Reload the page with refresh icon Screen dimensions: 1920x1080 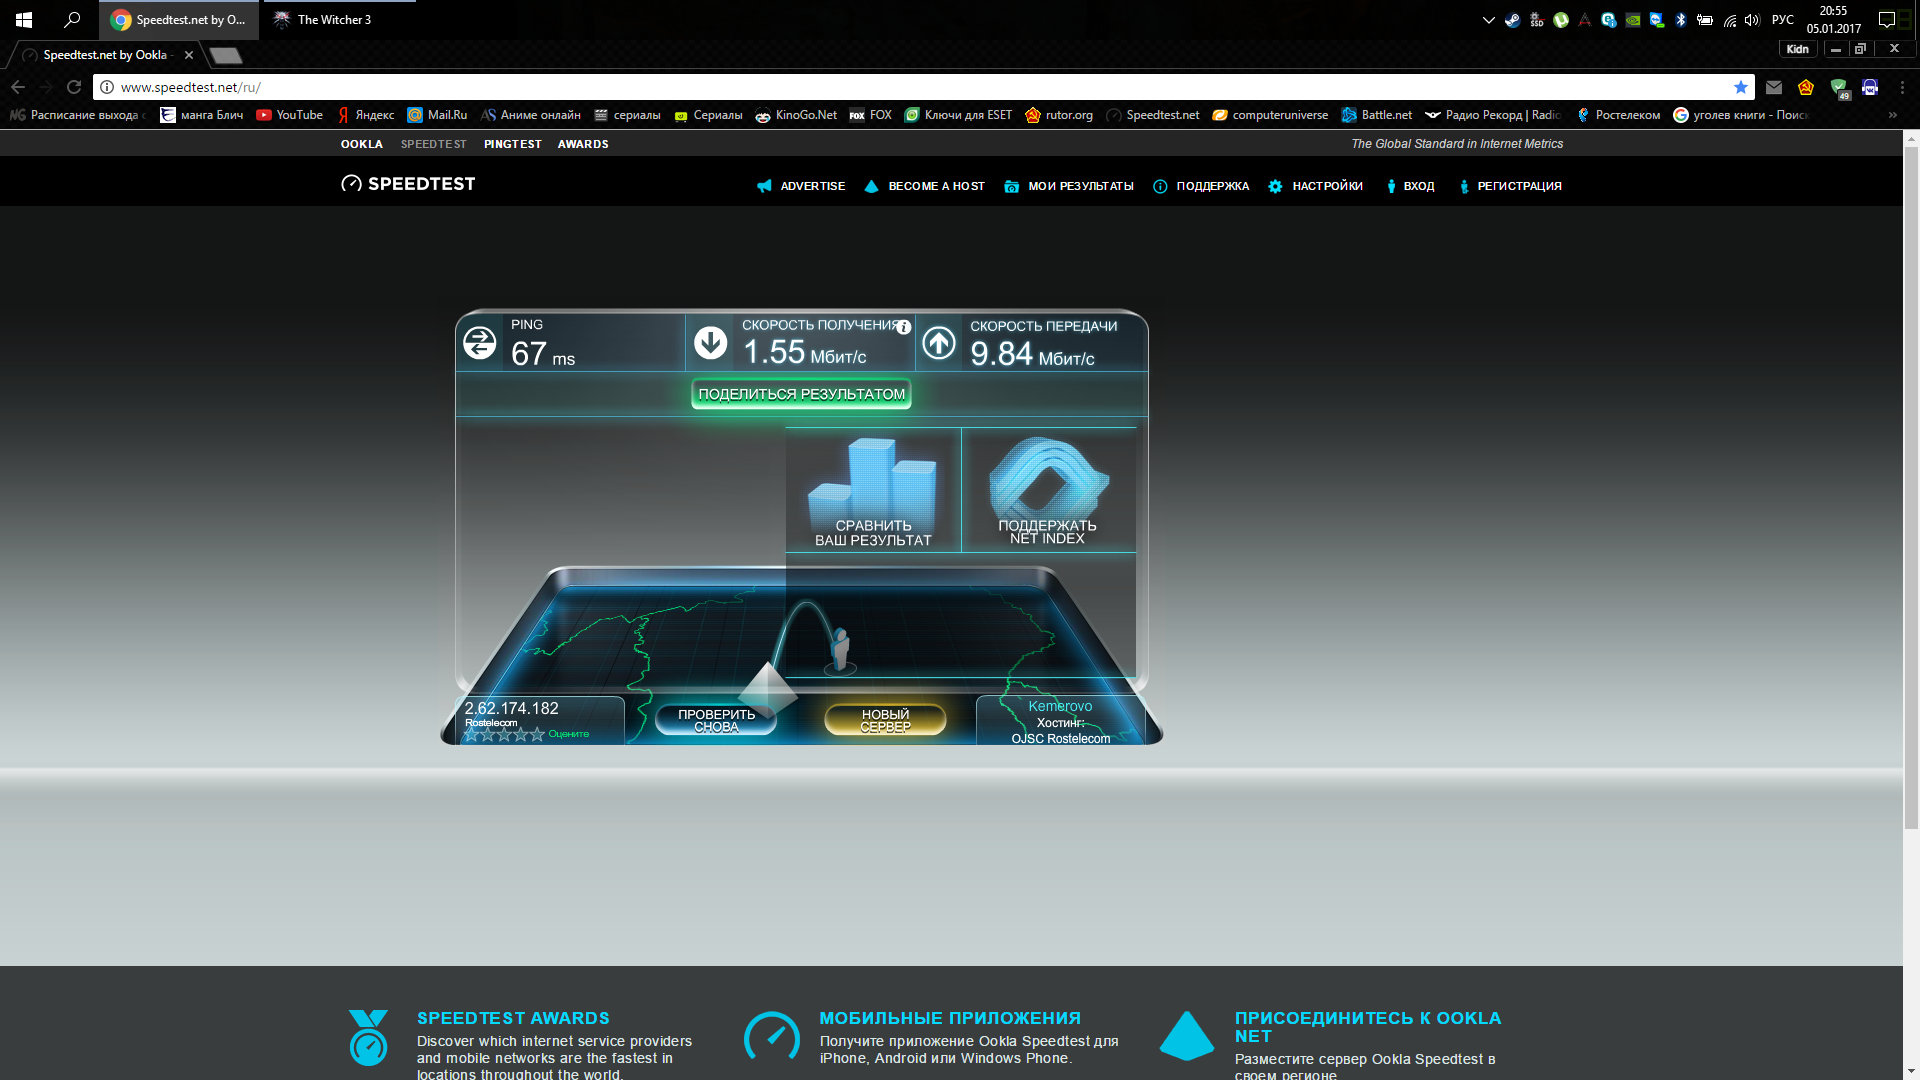74,87
